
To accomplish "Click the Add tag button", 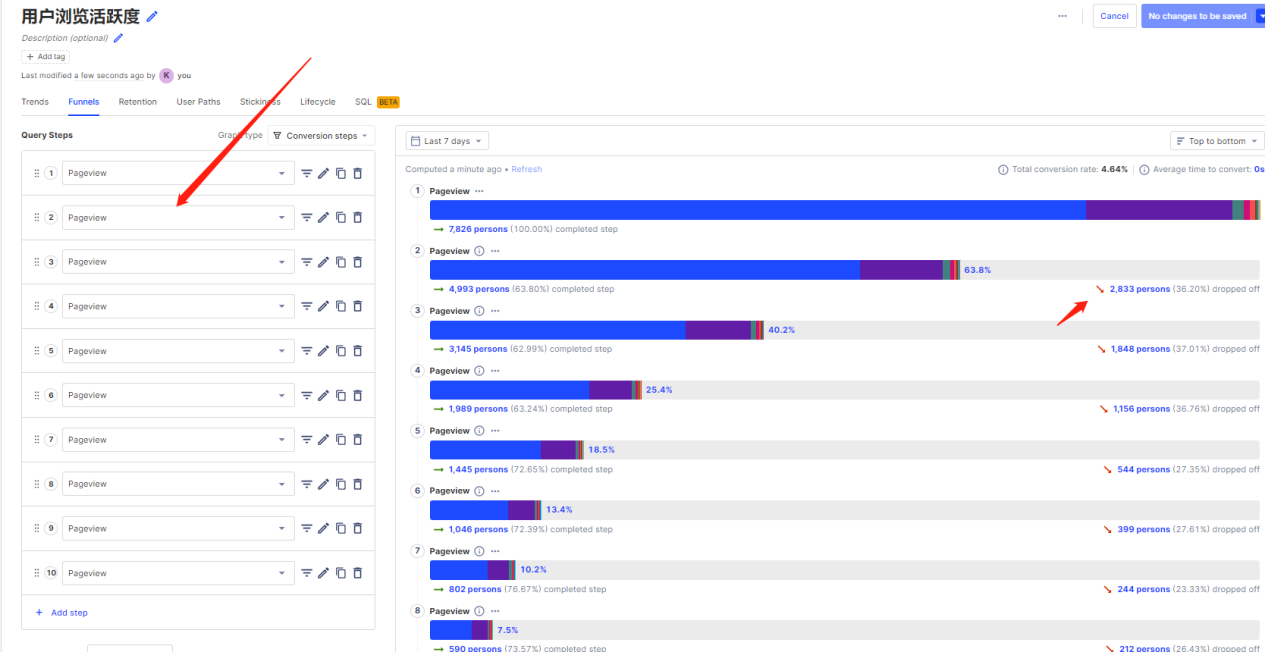I will 46,57.
